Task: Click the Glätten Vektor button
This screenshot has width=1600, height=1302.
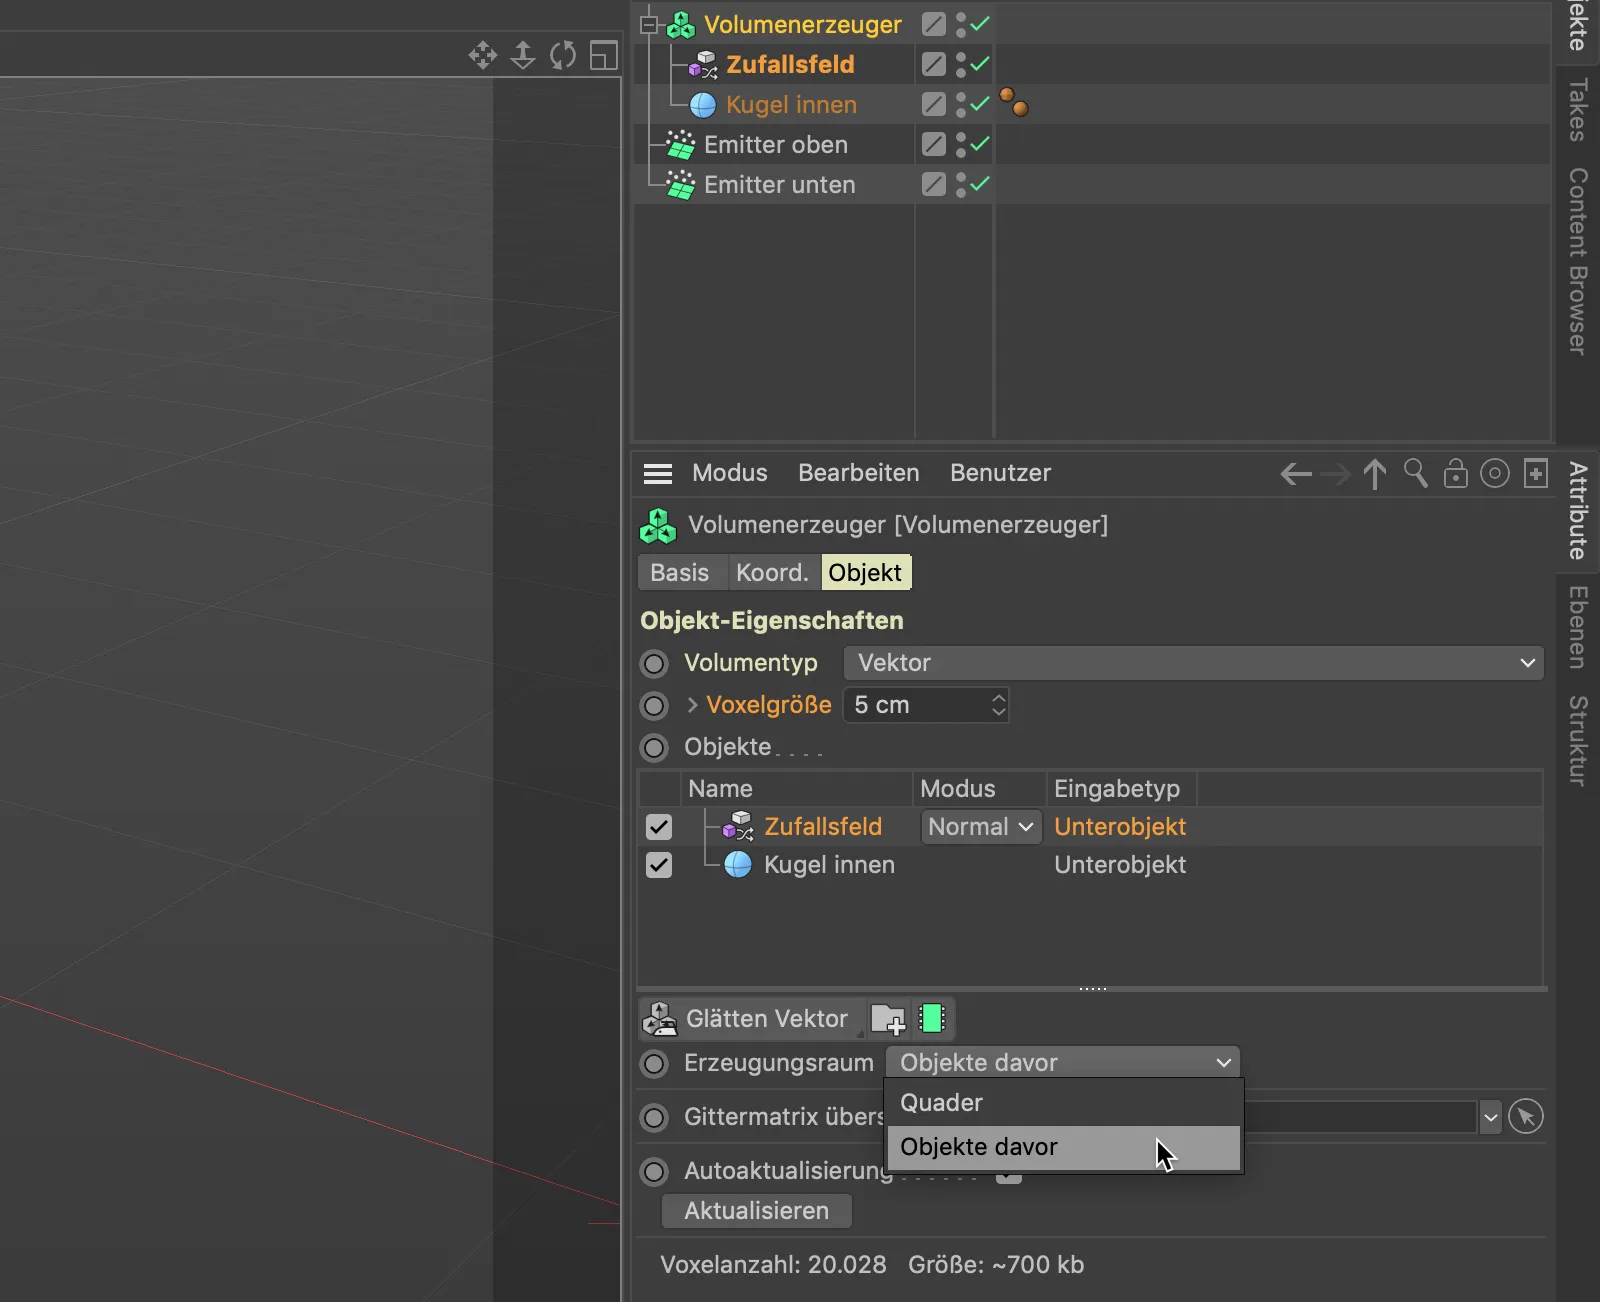Action: 752,1019
